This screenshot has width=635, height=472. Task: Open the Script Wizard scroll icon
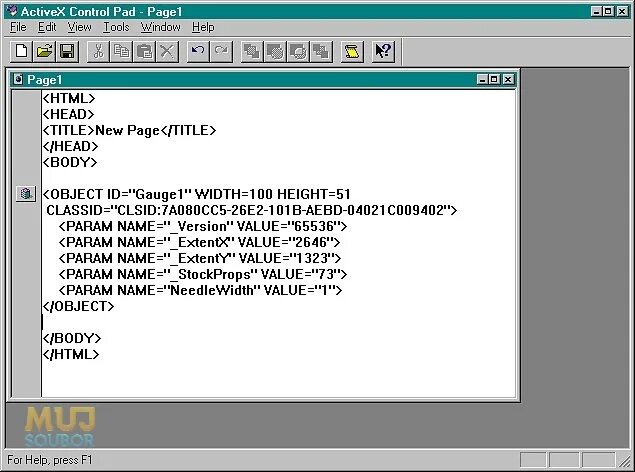(352, 51)
